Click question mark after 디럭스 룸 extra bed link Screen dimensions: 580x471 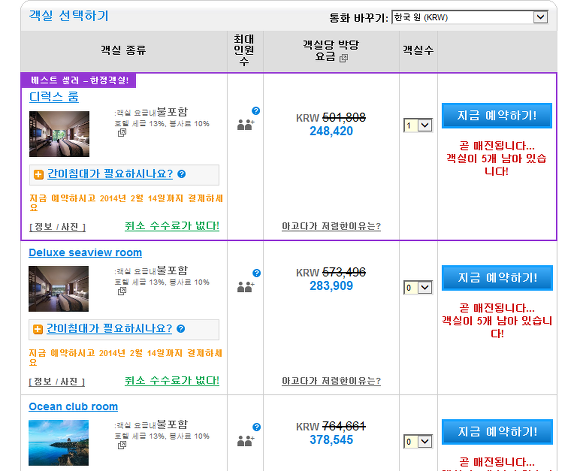point(181,174)
